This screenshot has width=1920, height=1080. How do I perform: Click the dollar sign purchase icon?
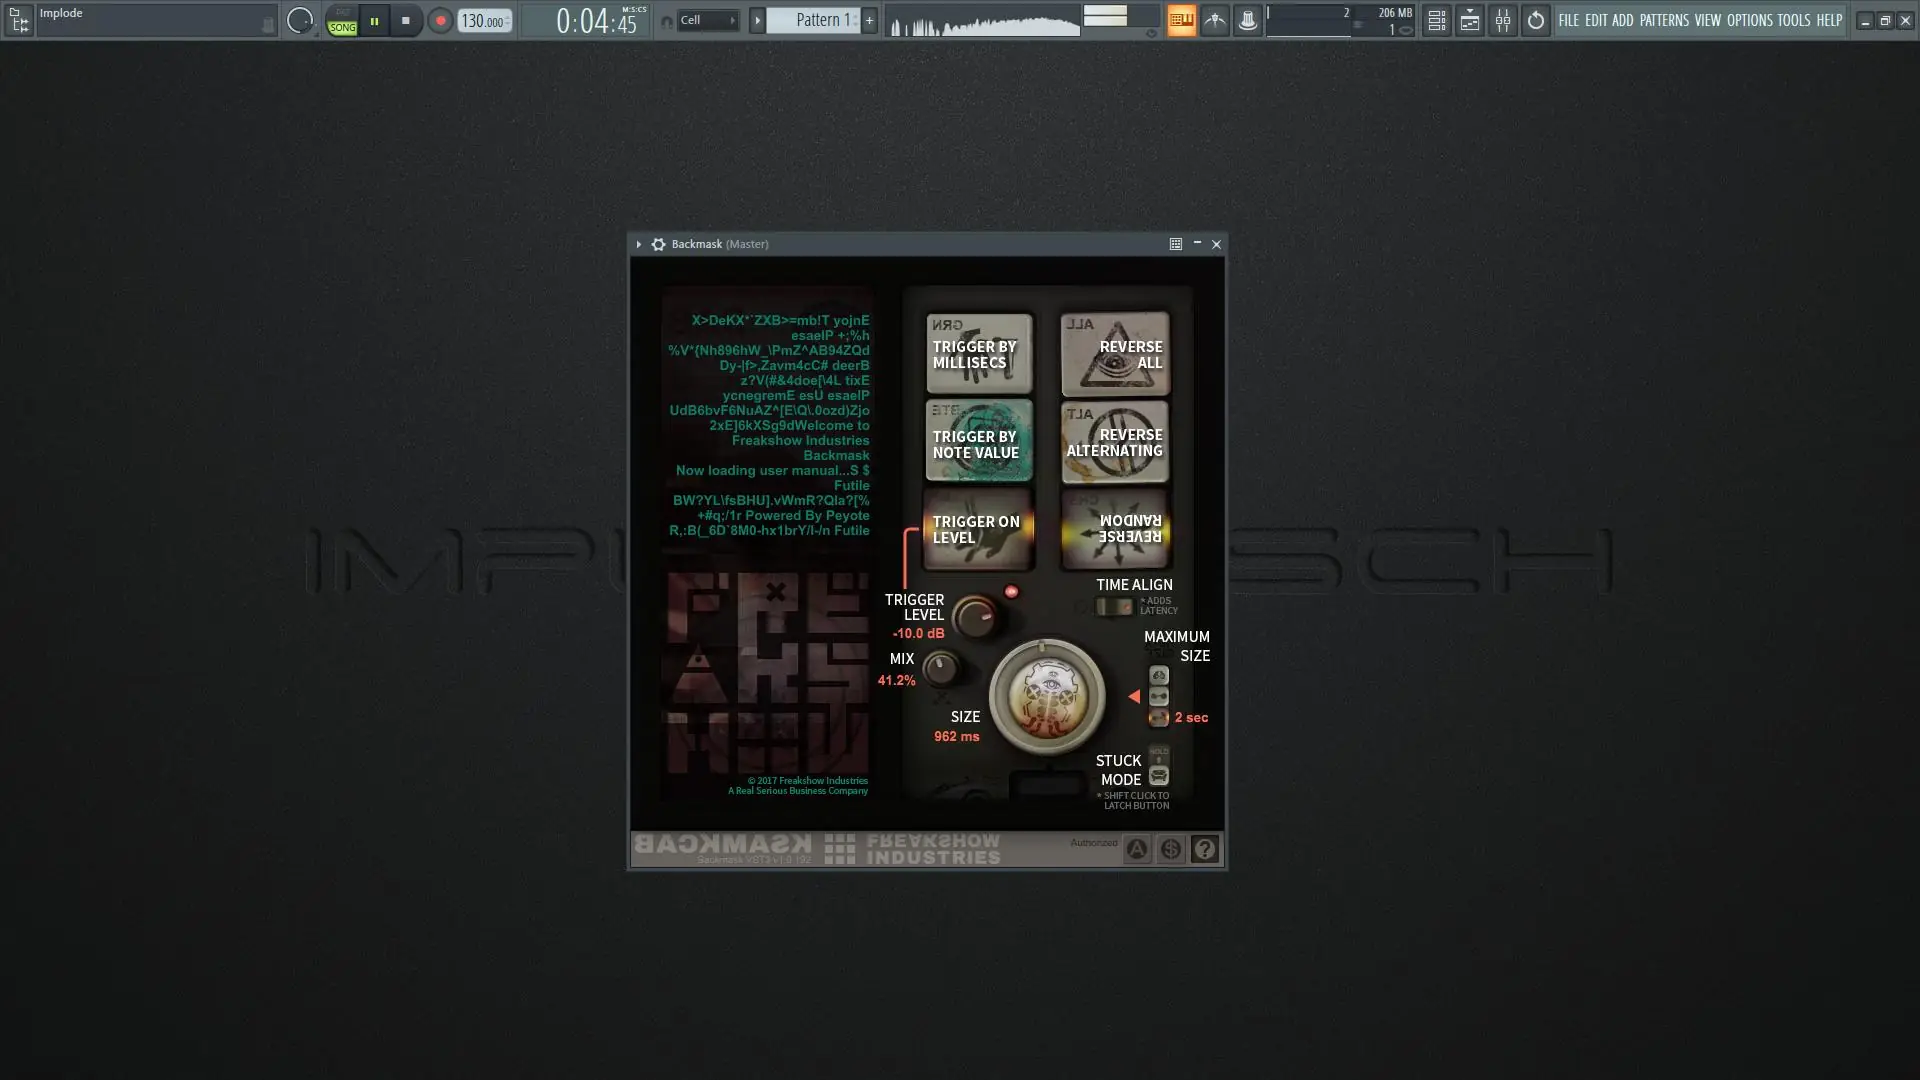tap(1171, 849)
